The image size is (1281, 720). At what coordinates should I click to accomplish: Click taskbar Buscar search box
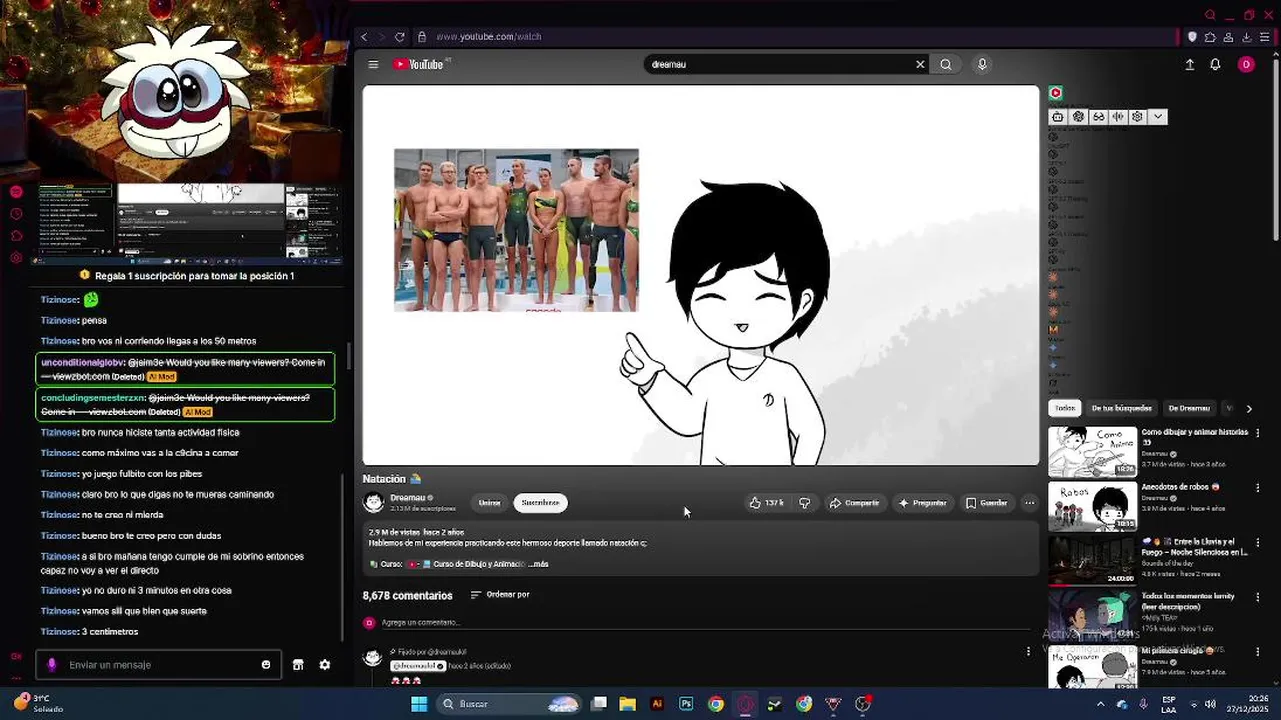(512, 704)
